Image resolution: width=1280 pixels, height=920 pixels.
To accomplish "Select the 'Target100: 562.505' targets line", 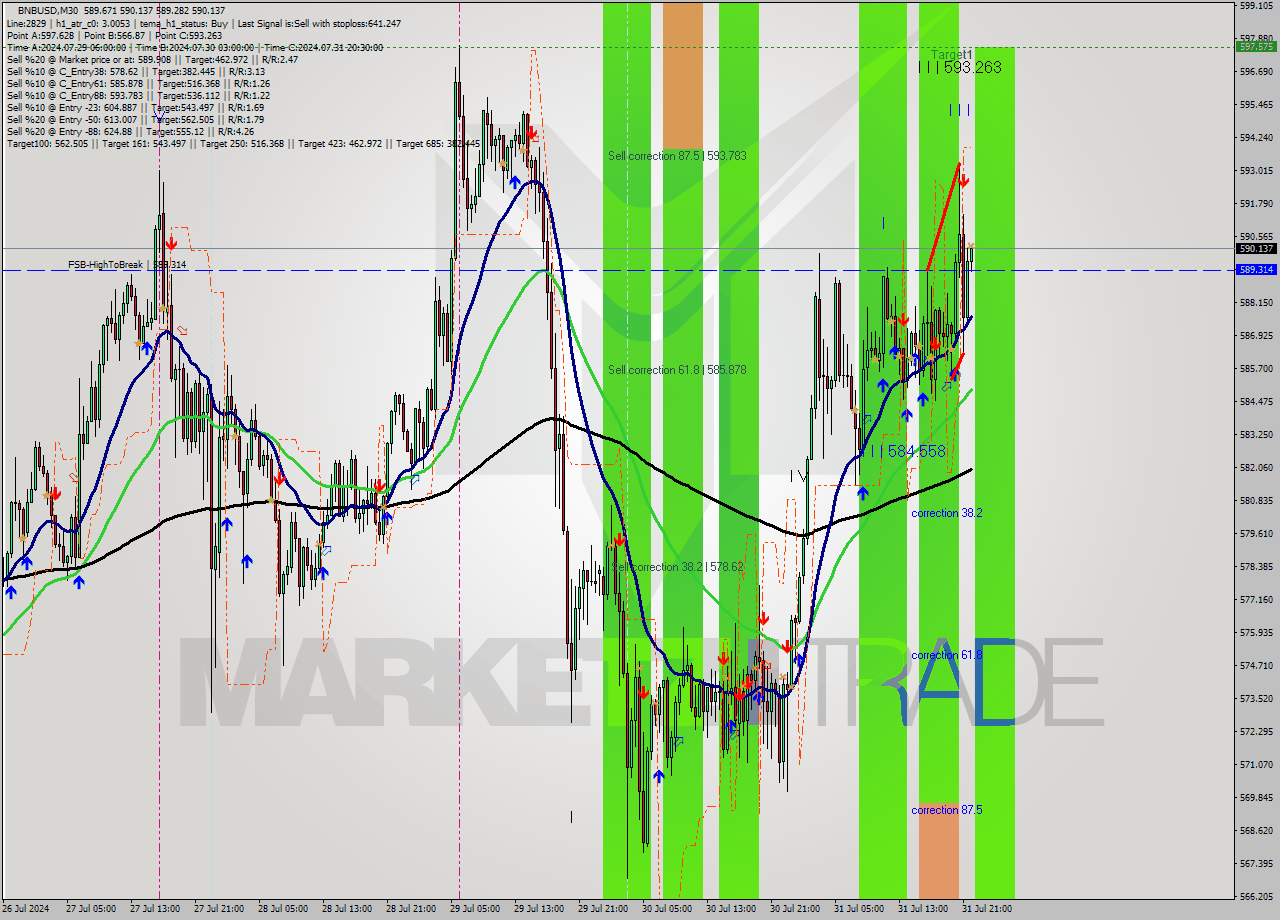I will (x=243, y=143).
